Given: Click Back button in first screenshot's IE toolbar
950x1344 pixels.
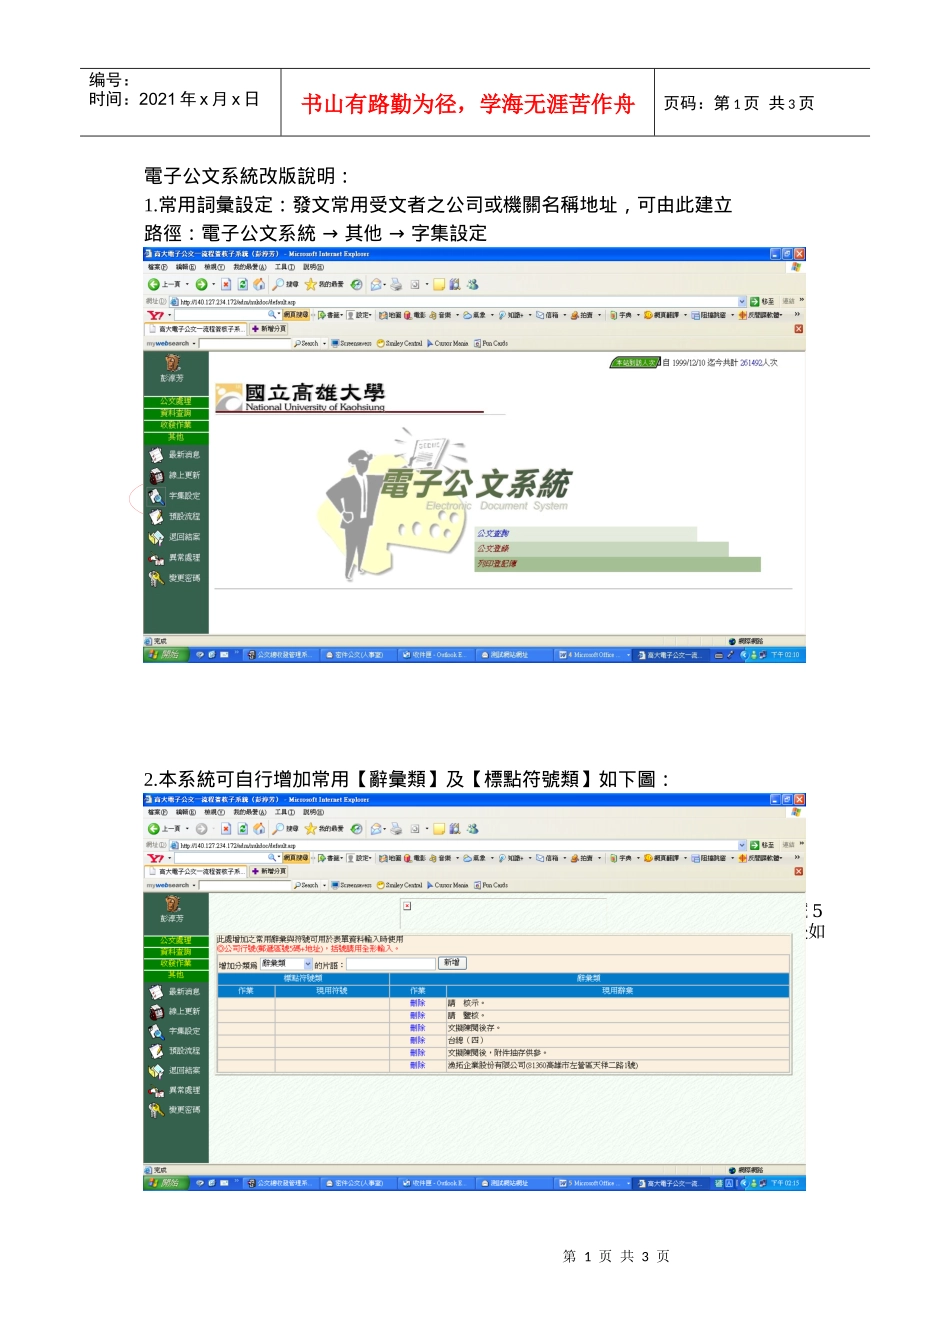Looking at the screenshot, I should click(x=166, y=285).
